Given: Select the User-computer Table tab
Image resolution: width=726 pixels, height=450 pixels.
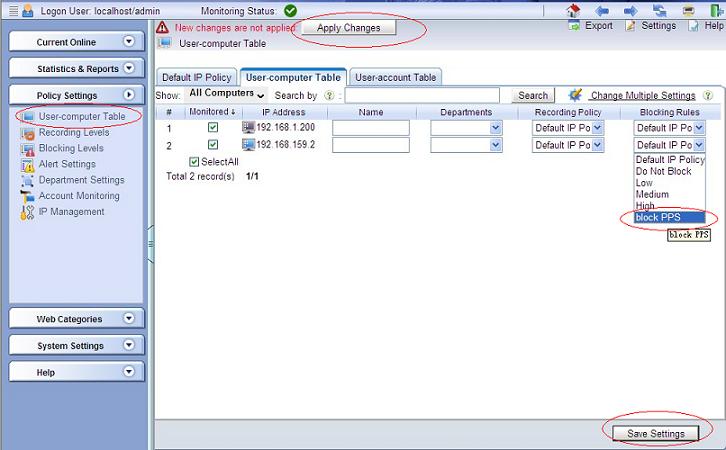Looking at the screenshot, I should [293, 77].
